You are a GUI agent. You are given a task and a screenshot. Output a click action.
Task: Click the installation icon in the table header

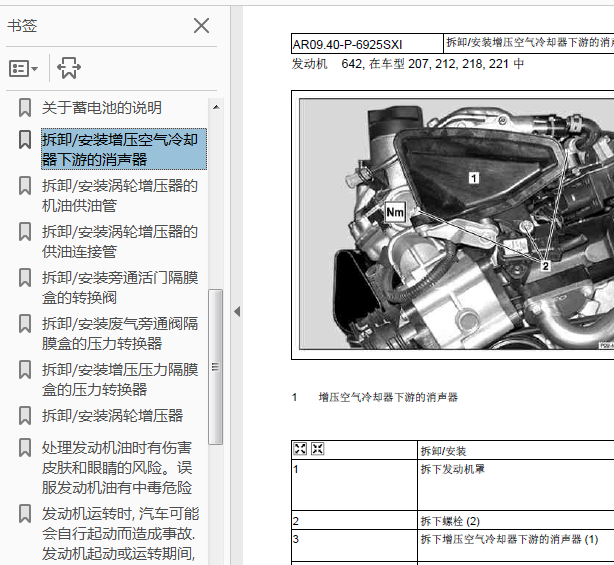point(318,449)
